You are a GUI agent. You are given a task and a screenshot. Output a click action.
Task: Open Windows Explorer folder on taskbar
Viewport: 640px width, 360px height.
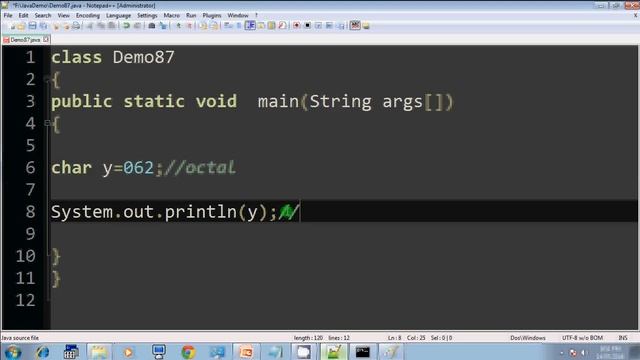pos(99,352)
